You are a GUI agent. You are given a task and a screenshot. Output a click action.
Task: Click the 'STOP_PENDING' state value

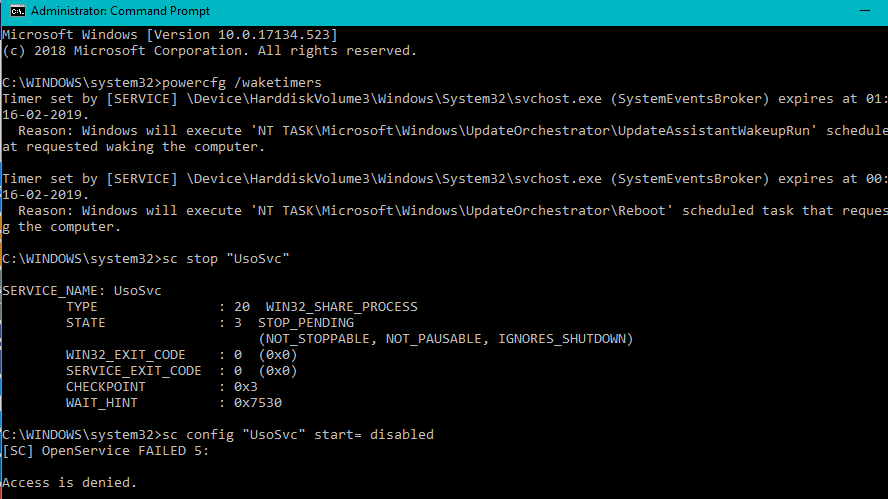click(306, 323)
